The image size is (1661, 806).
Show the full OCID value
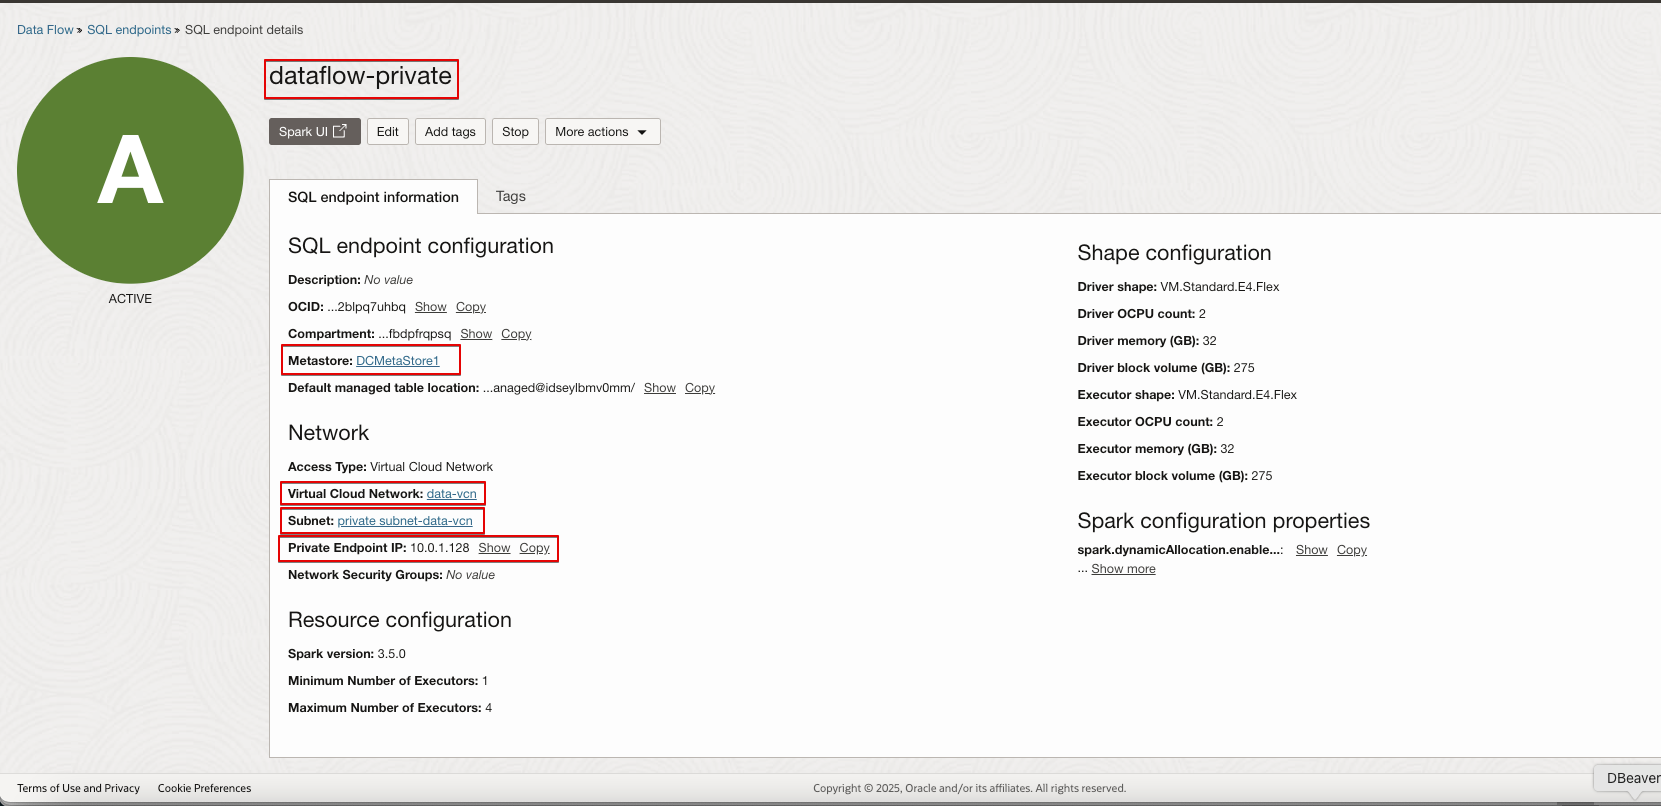(x=430, y=307)
